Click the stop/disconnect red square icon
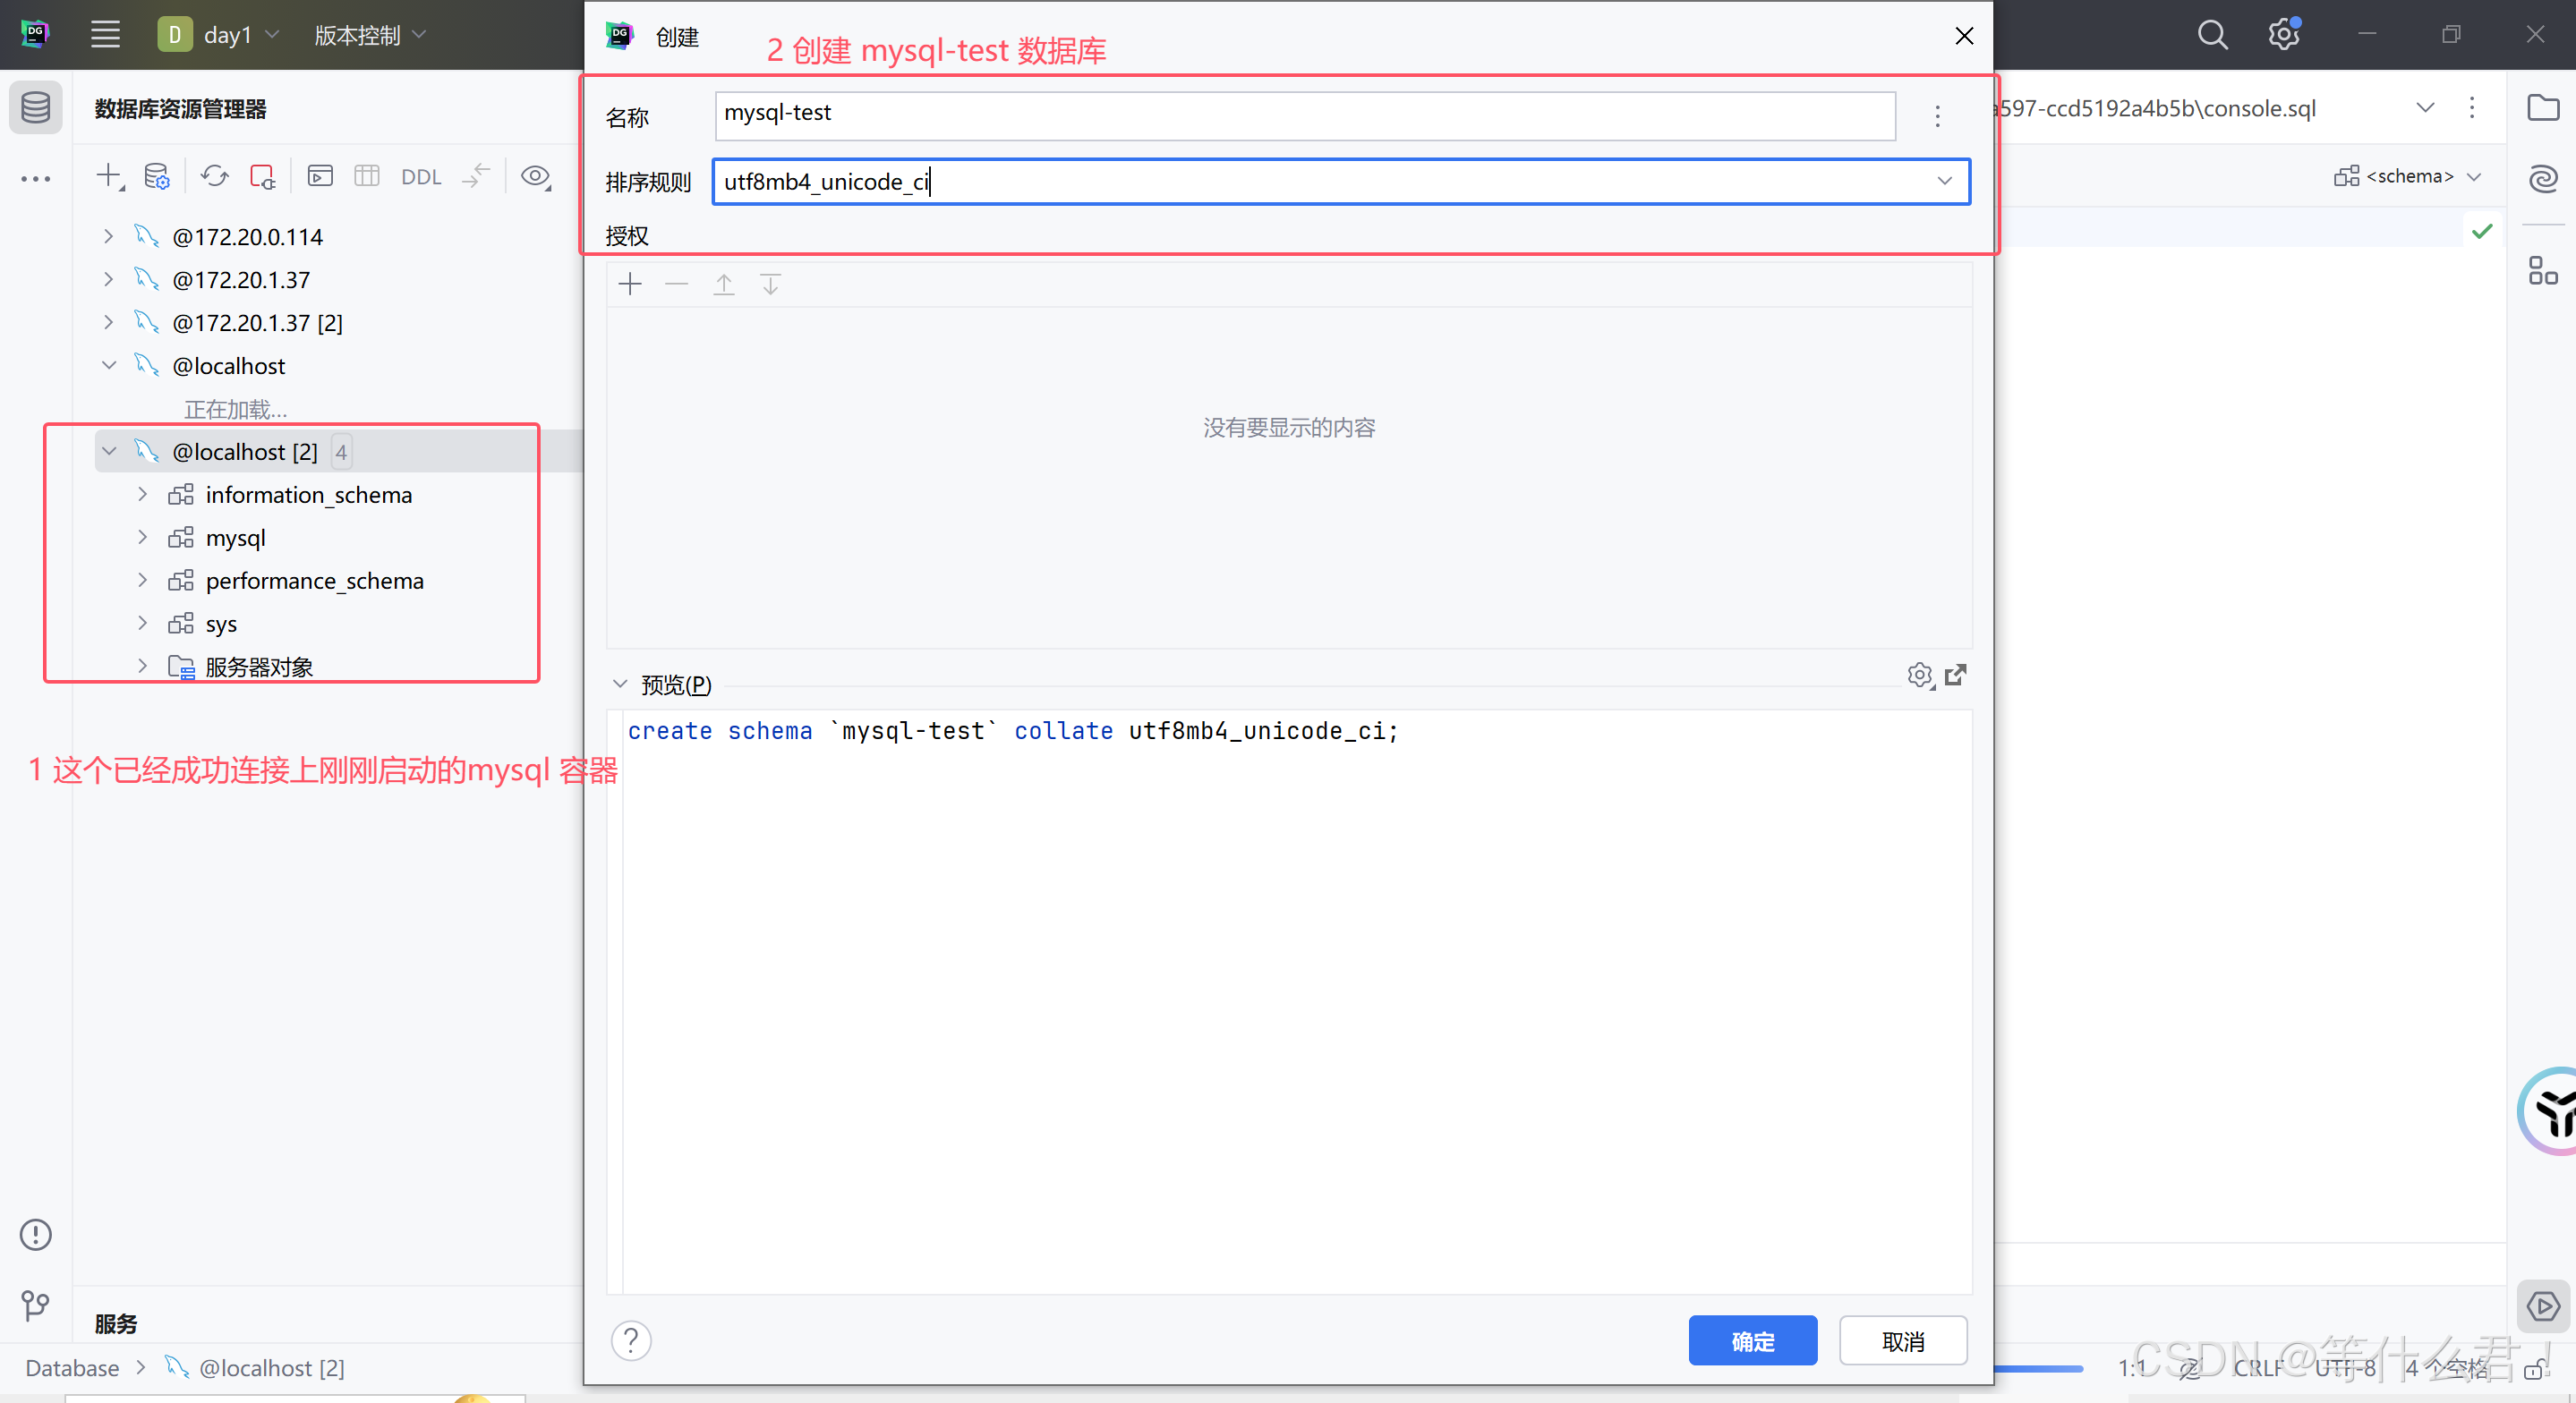 (x=262, y=177)
